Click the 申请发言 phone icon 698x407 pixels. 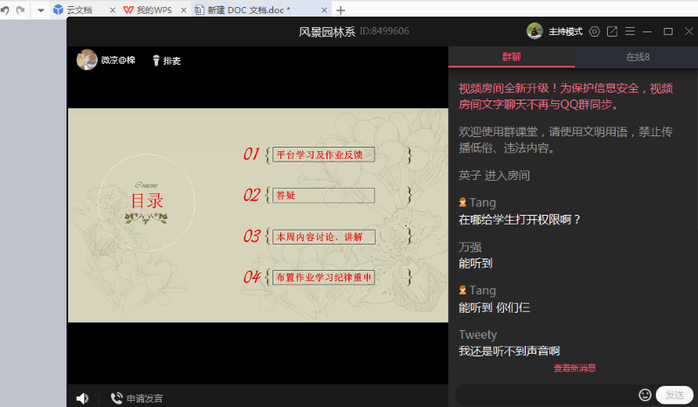pyautogui.click(x=116, y=398)
